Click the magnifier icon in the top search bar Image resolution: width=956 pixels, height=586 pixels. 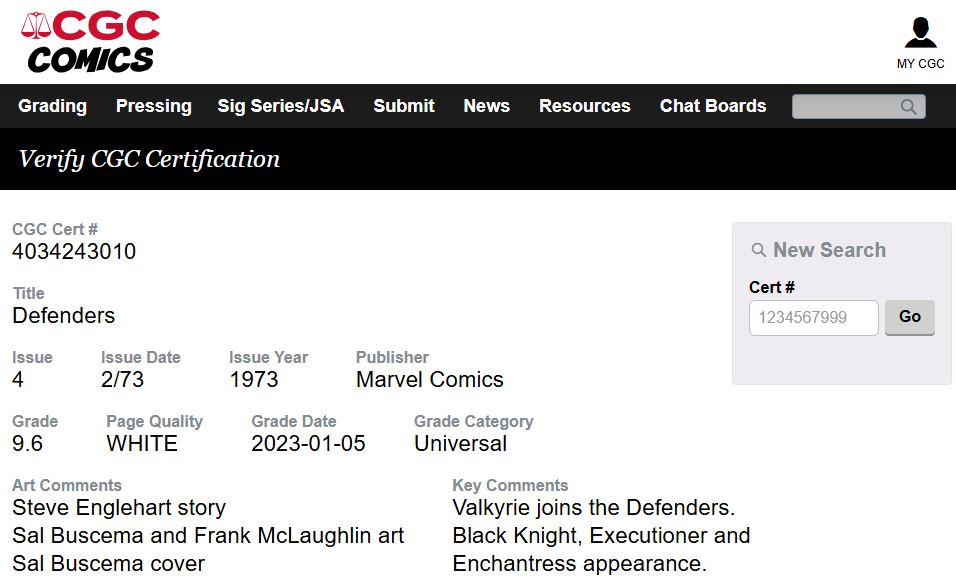908,107
